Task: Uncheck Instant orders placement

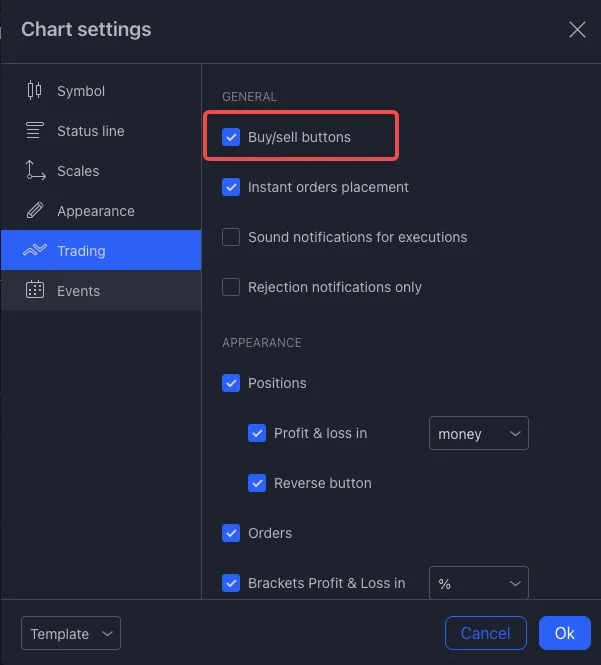Action: coord(231,187)
